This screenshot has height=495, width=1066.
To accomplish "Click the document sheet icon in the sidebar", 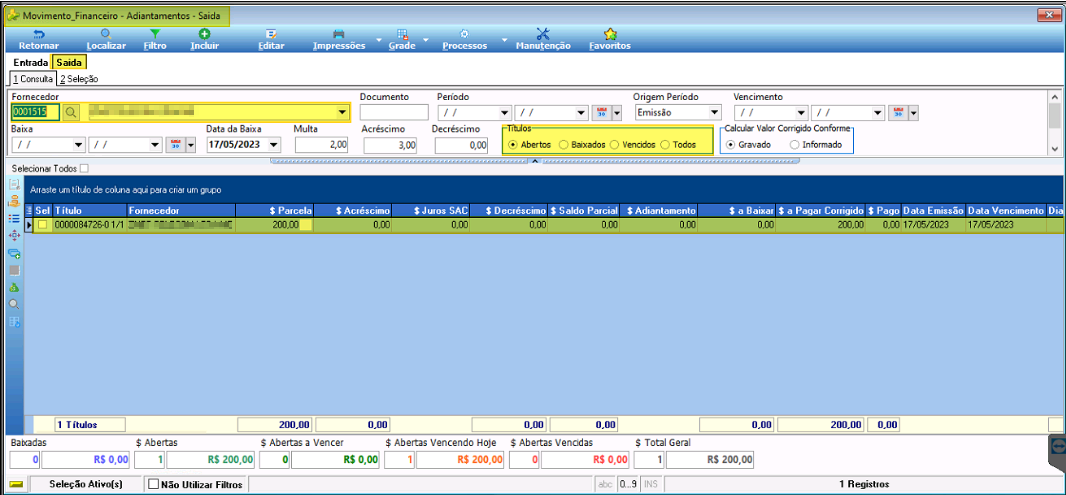I will (x=14, y=184).
